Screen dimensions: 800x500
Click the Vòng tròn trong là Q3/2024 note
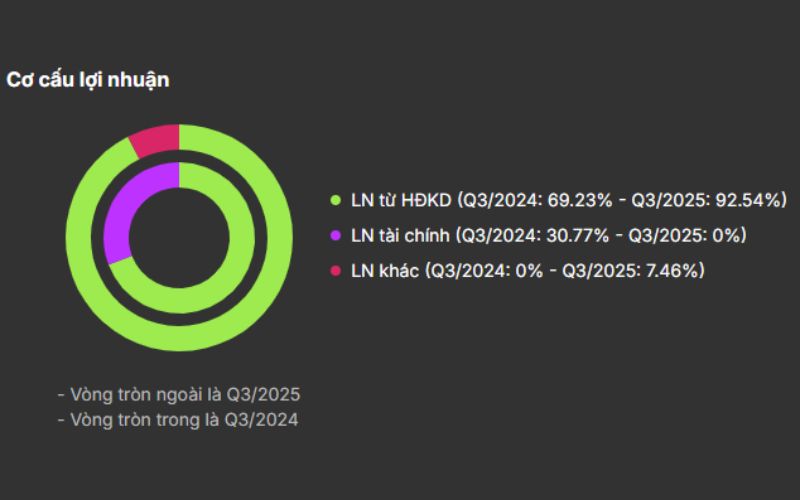(x=178, y=420)
